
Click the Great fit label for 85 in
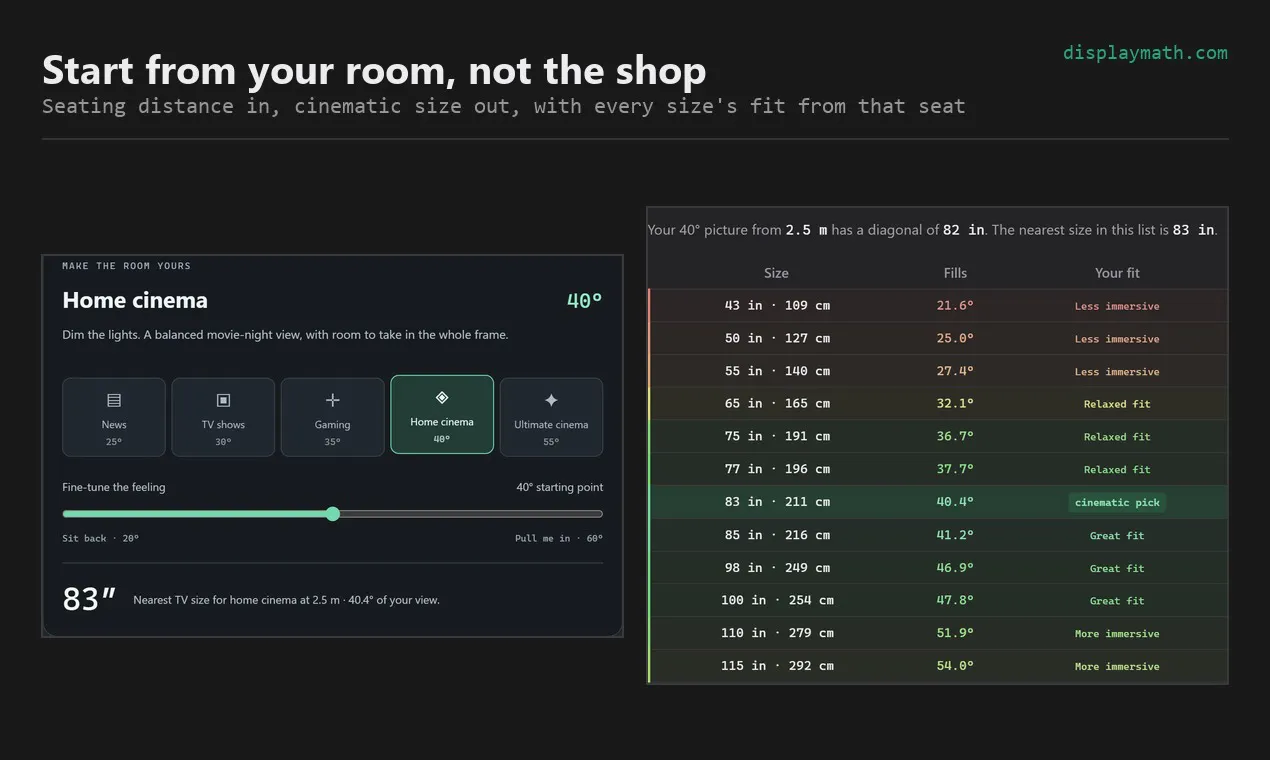click(1117, 535)
